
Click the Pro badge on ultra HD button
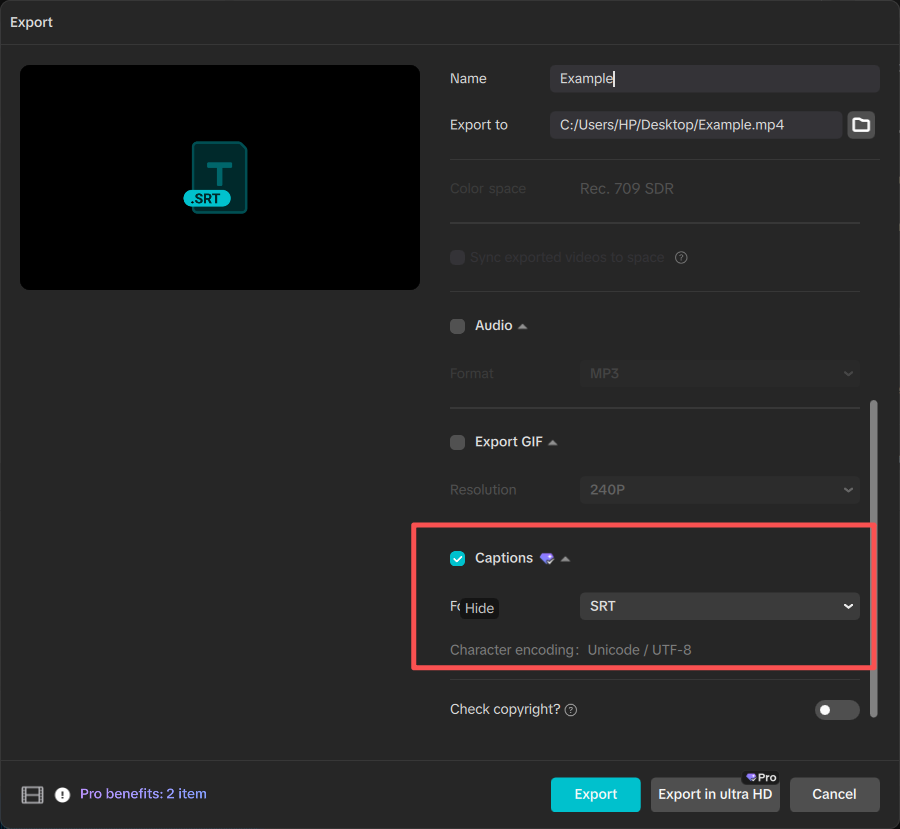[761, 777]
